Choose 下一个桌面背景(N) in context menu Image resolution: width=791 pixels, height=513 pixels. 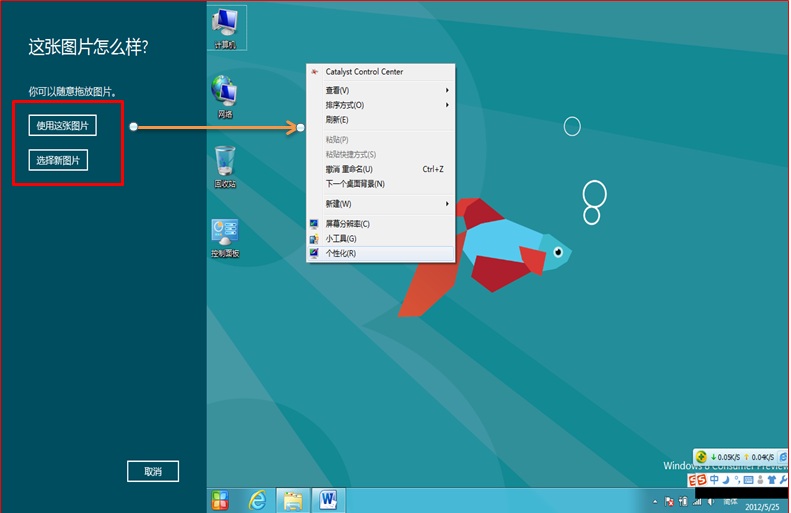(381, 184)
